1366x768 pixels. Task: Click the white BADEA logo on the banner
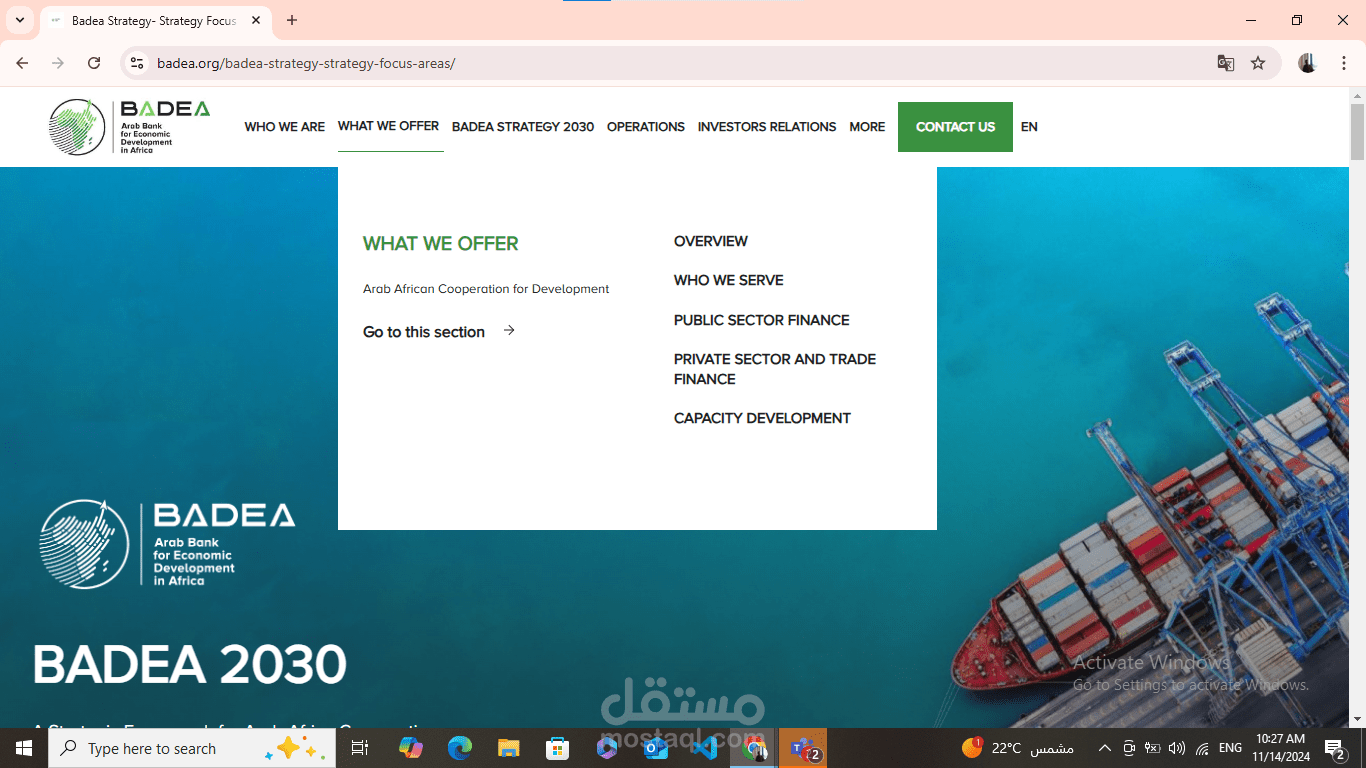coord(167,544)
